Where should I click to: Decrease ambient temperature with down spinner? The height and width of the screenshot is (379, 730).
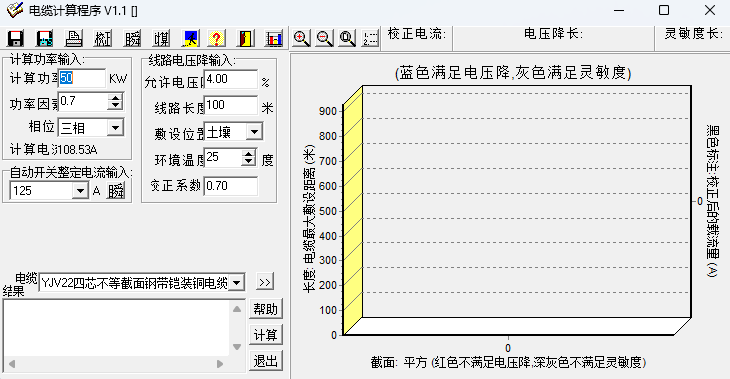[x=249, y=162]
